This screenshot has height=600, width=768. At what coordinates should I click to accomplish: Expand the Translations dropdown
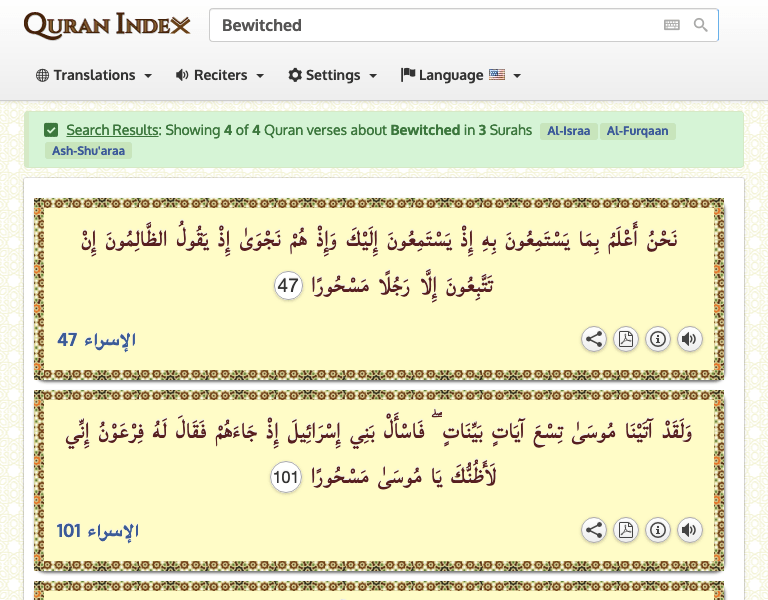tap(94, 75)
